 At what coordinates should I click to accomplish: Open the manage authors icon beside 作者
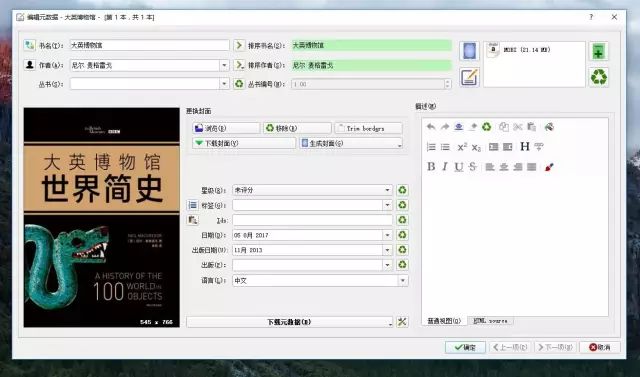click(x=29, y=65)
